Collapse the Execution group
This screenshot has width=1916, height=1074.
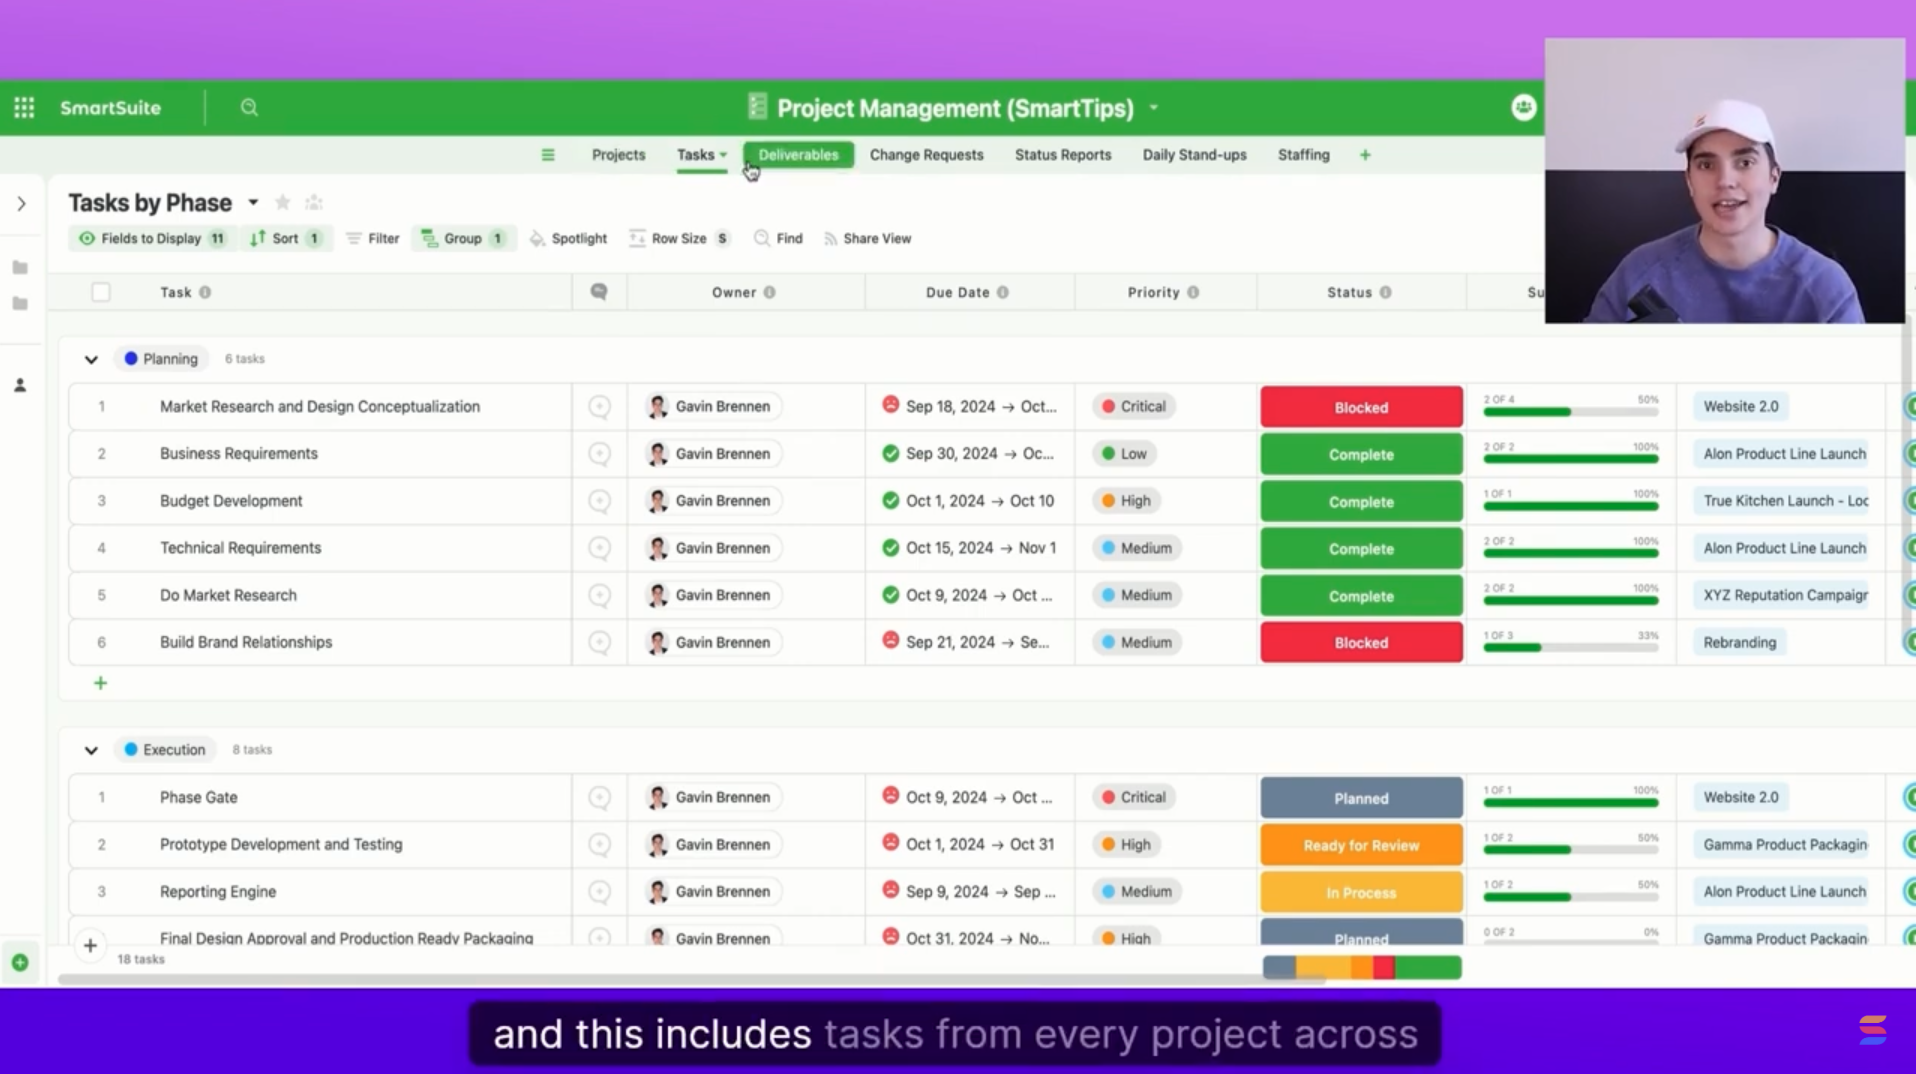(91, 750)
